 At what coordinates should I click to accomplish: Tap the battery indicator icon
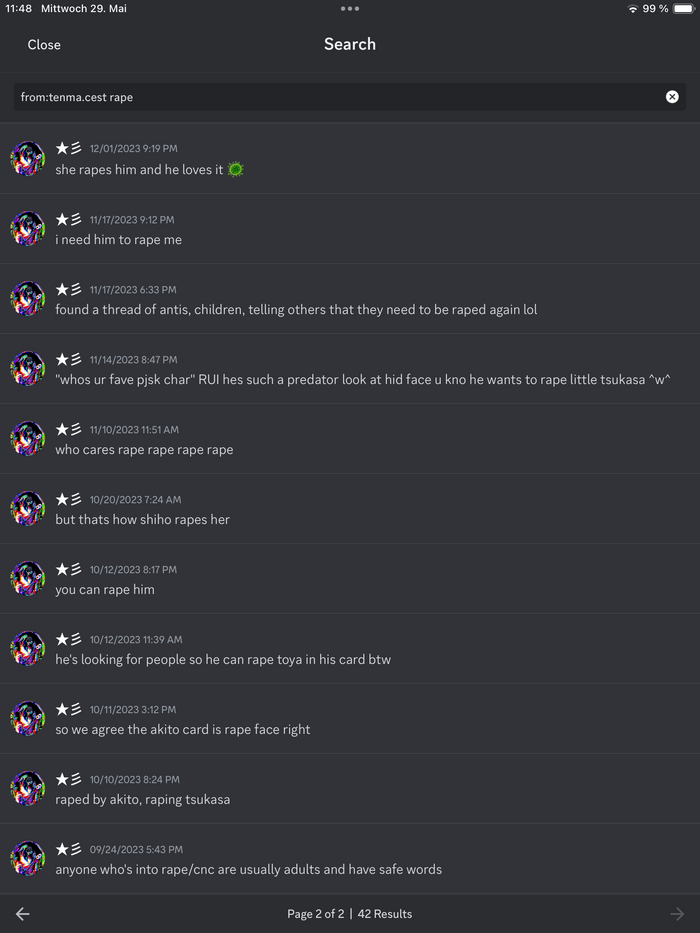tap(683, 9)
